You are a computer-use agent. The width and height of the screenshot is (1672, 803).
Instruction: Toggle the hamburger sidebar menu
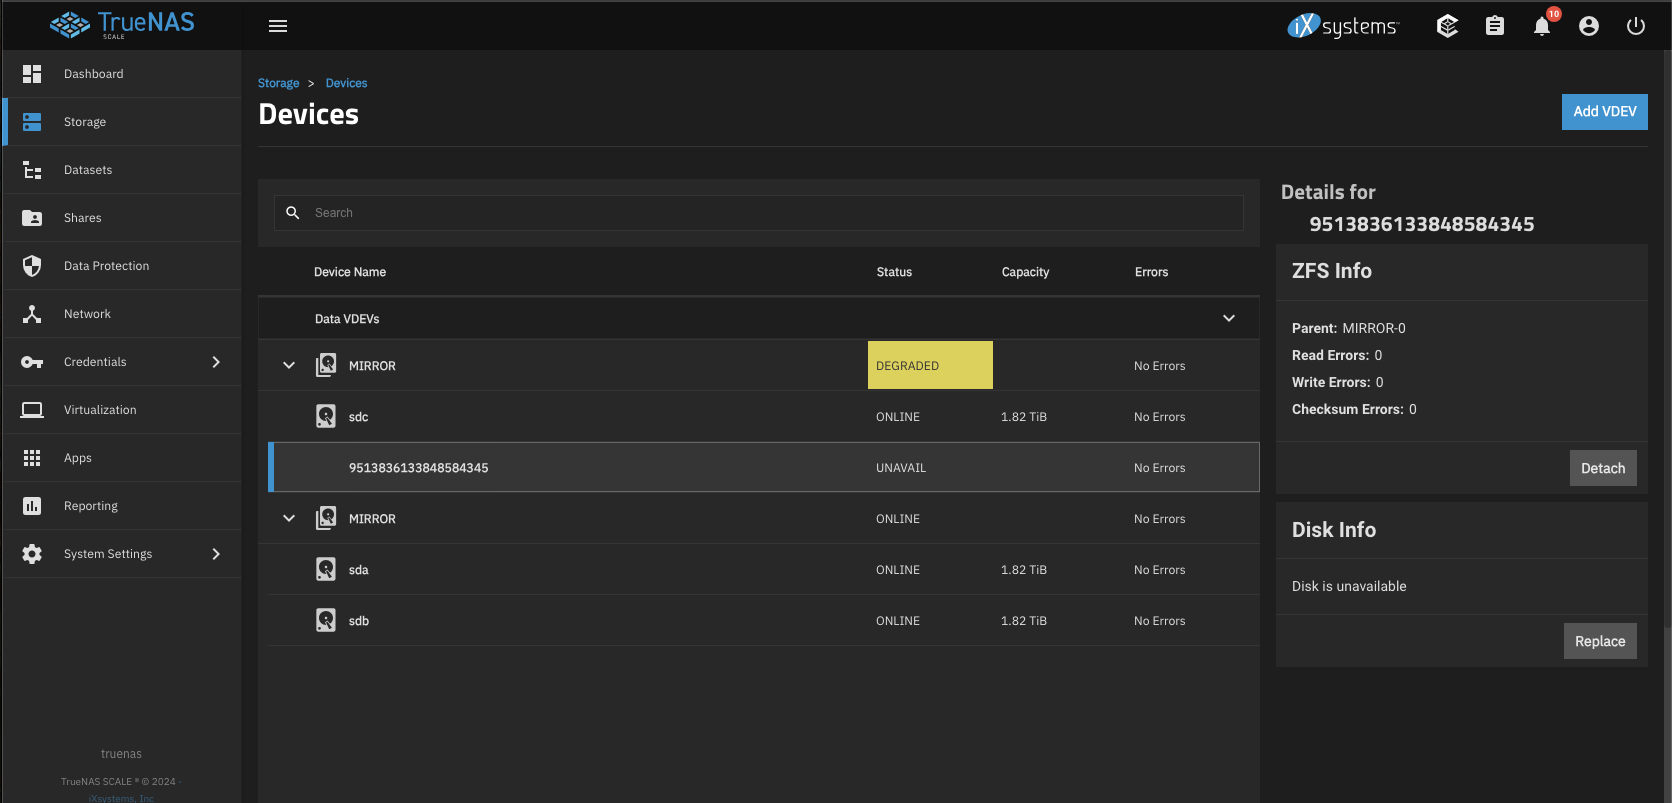[x=278, y=26]
